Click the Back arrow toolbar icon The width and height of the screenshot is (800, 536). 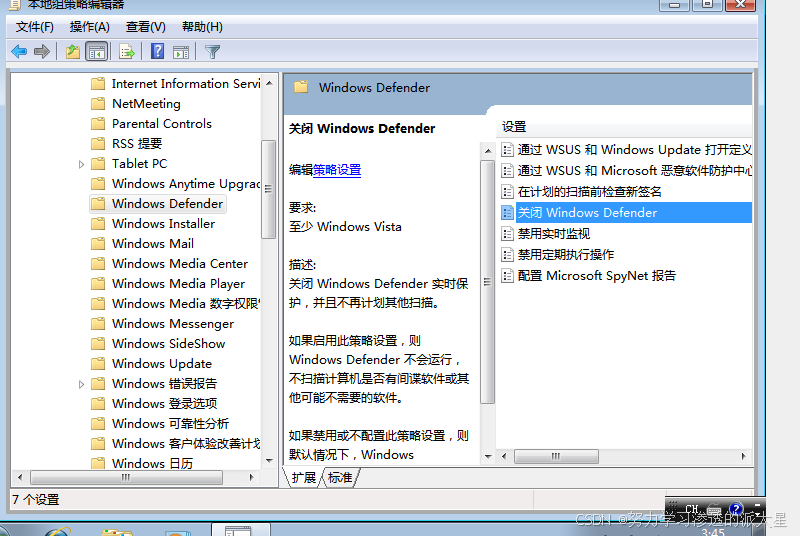[19, 52]
